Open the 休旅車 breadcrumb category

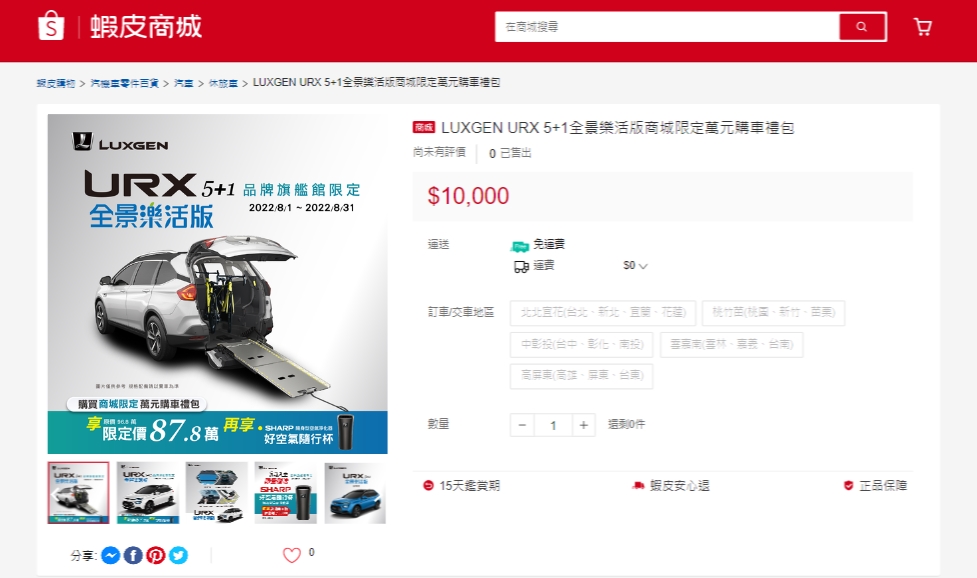pyautogui.click(x=225, y=83)
